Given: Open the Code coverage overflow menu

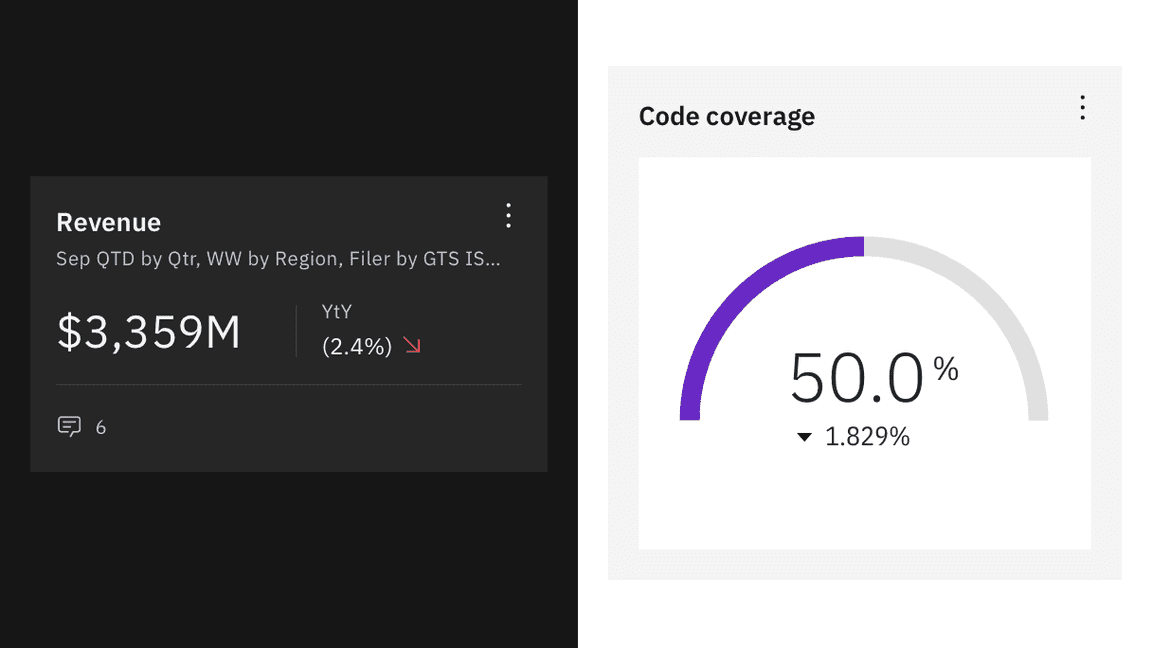Looking at the screenshot, I should click(x=1082, y=108).
